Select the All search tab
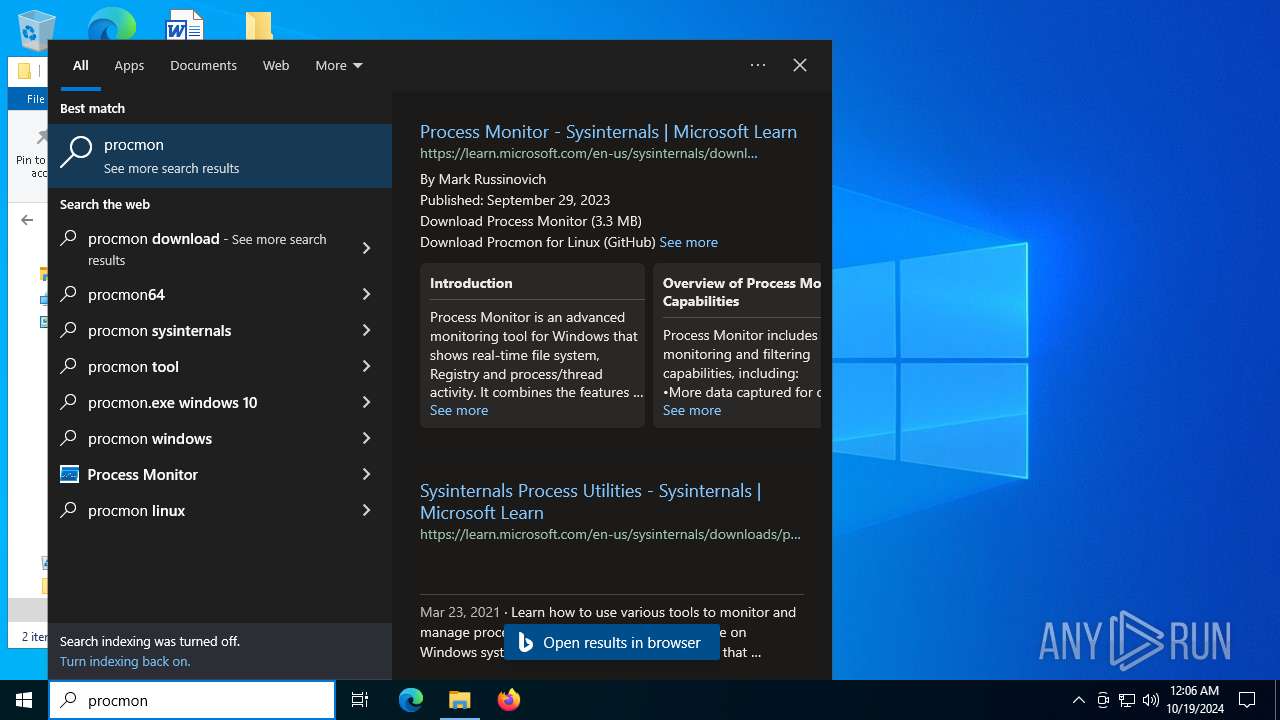The height and width of the screenshot is (720, 1280). (x=81, y=65)
